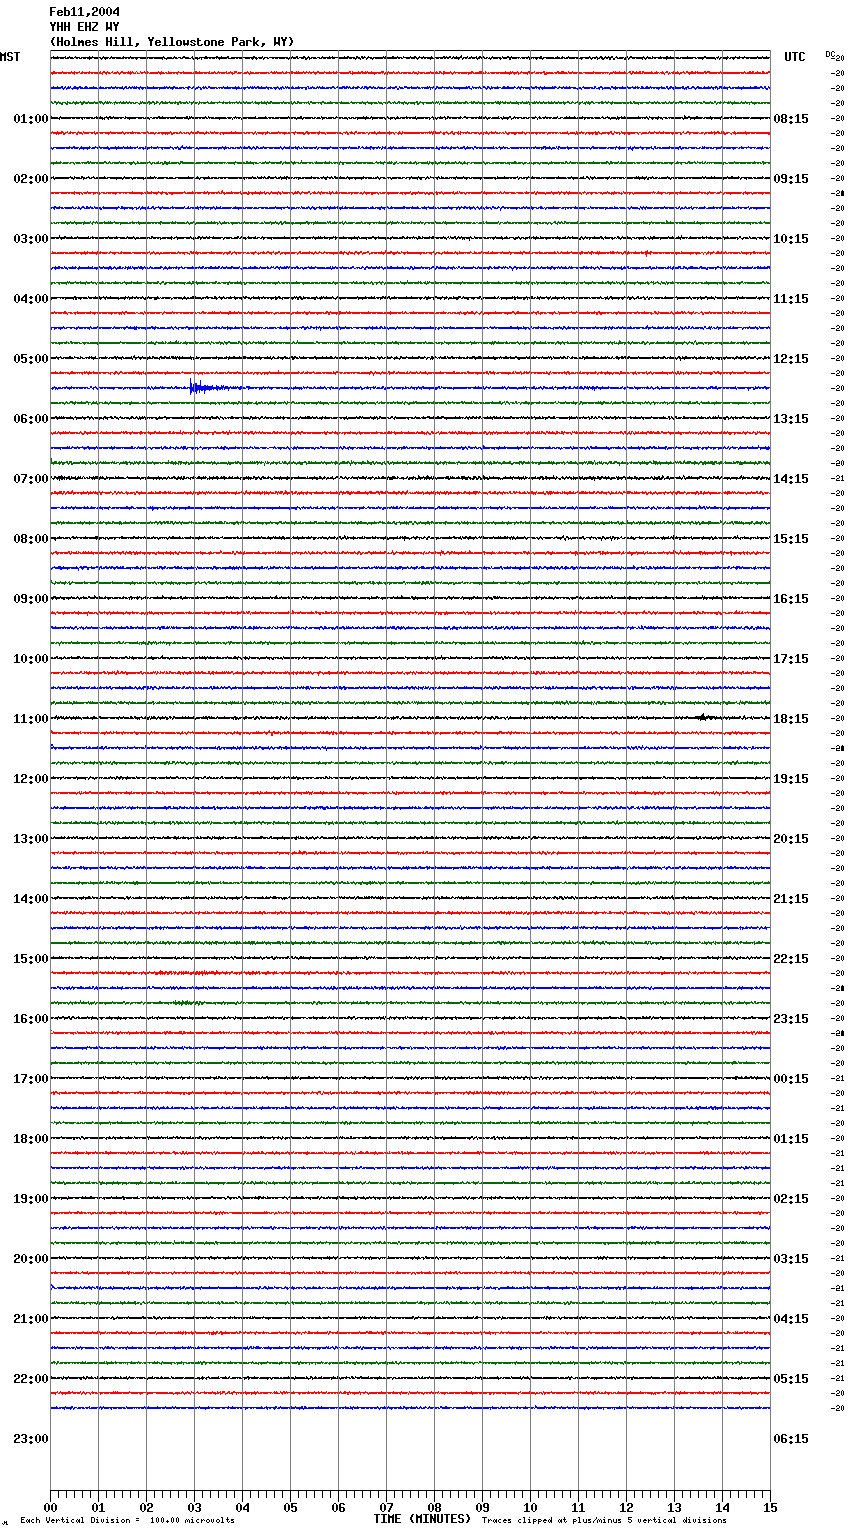Click the '23:15' UTC time label
Viewport: 850px width, 1534px height.
click(791, 1019)
